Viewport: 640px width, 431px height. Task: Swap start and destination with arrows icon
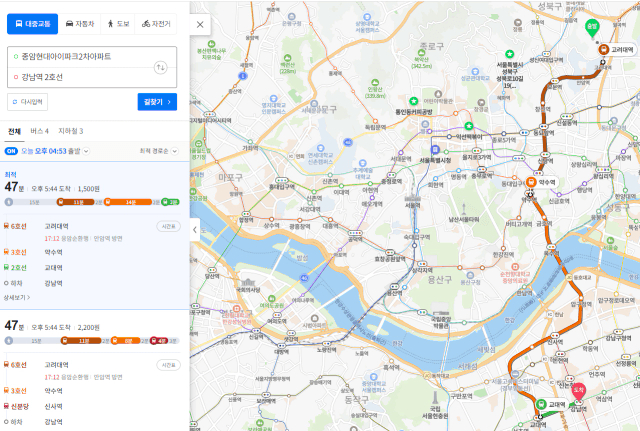[161, 67]
